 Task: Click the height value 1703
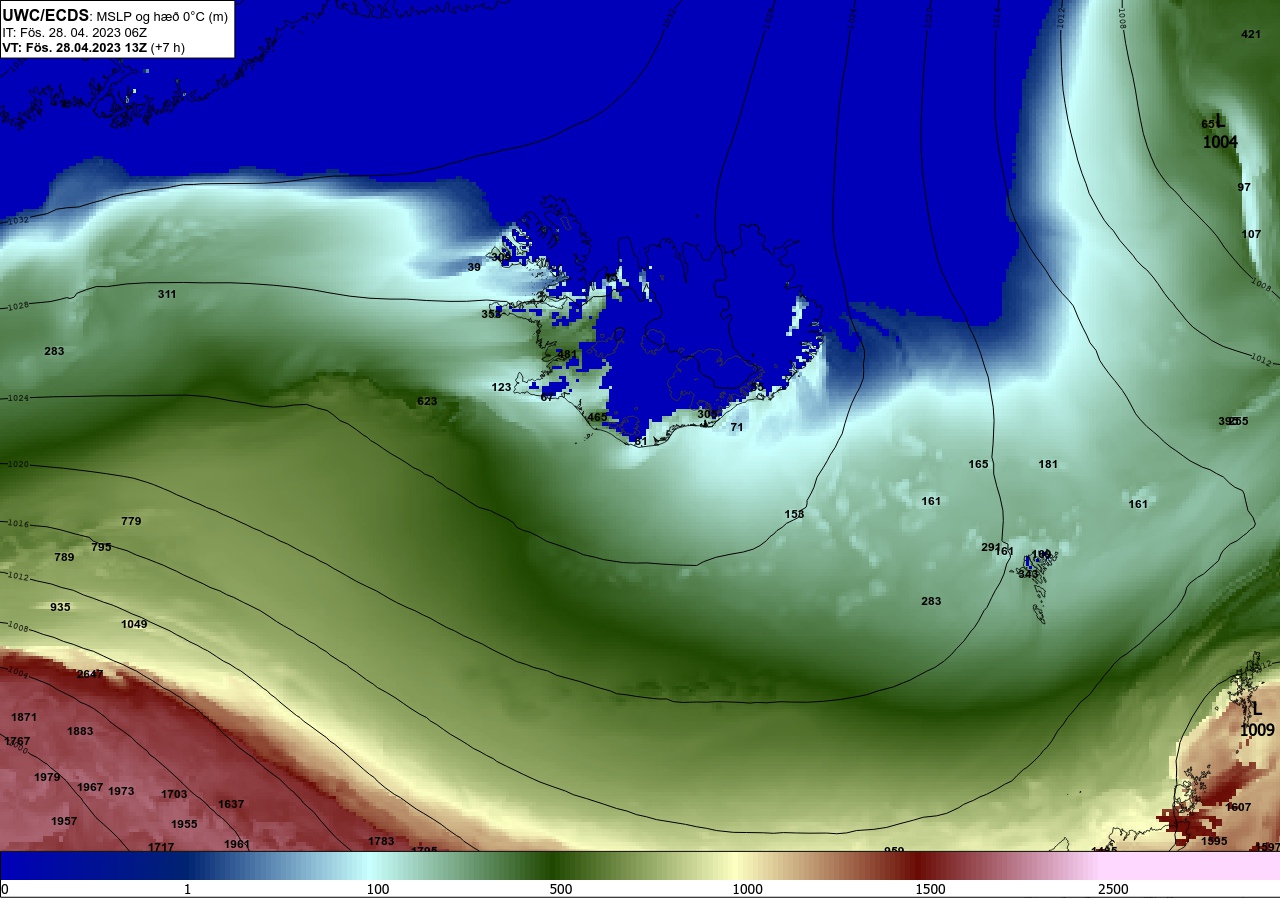[174, 794]
